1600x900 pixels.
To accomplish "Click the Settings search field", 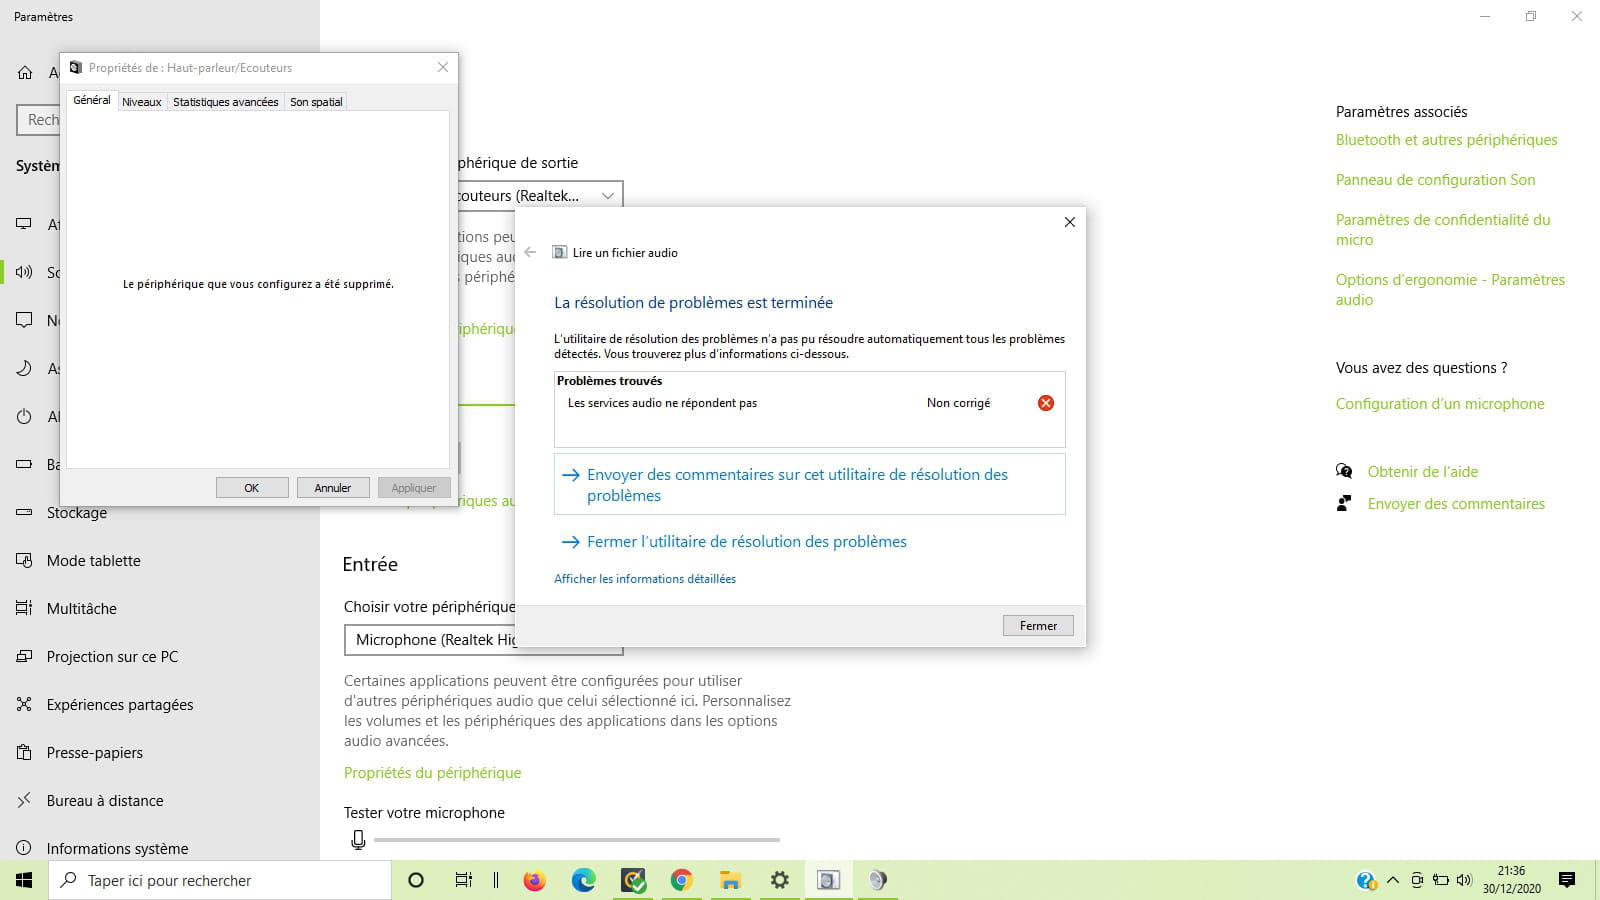I will click(38, 120).
